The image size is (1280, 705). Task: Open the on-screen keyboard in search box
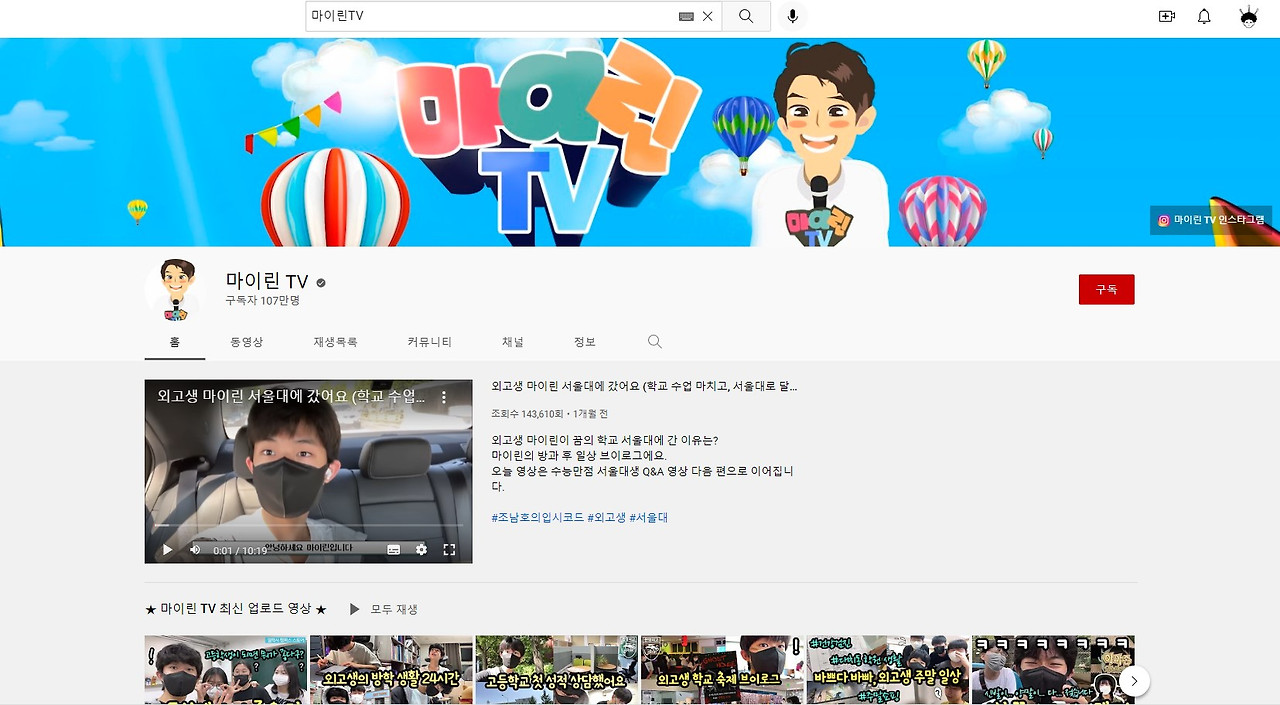(x=686, y=16)
